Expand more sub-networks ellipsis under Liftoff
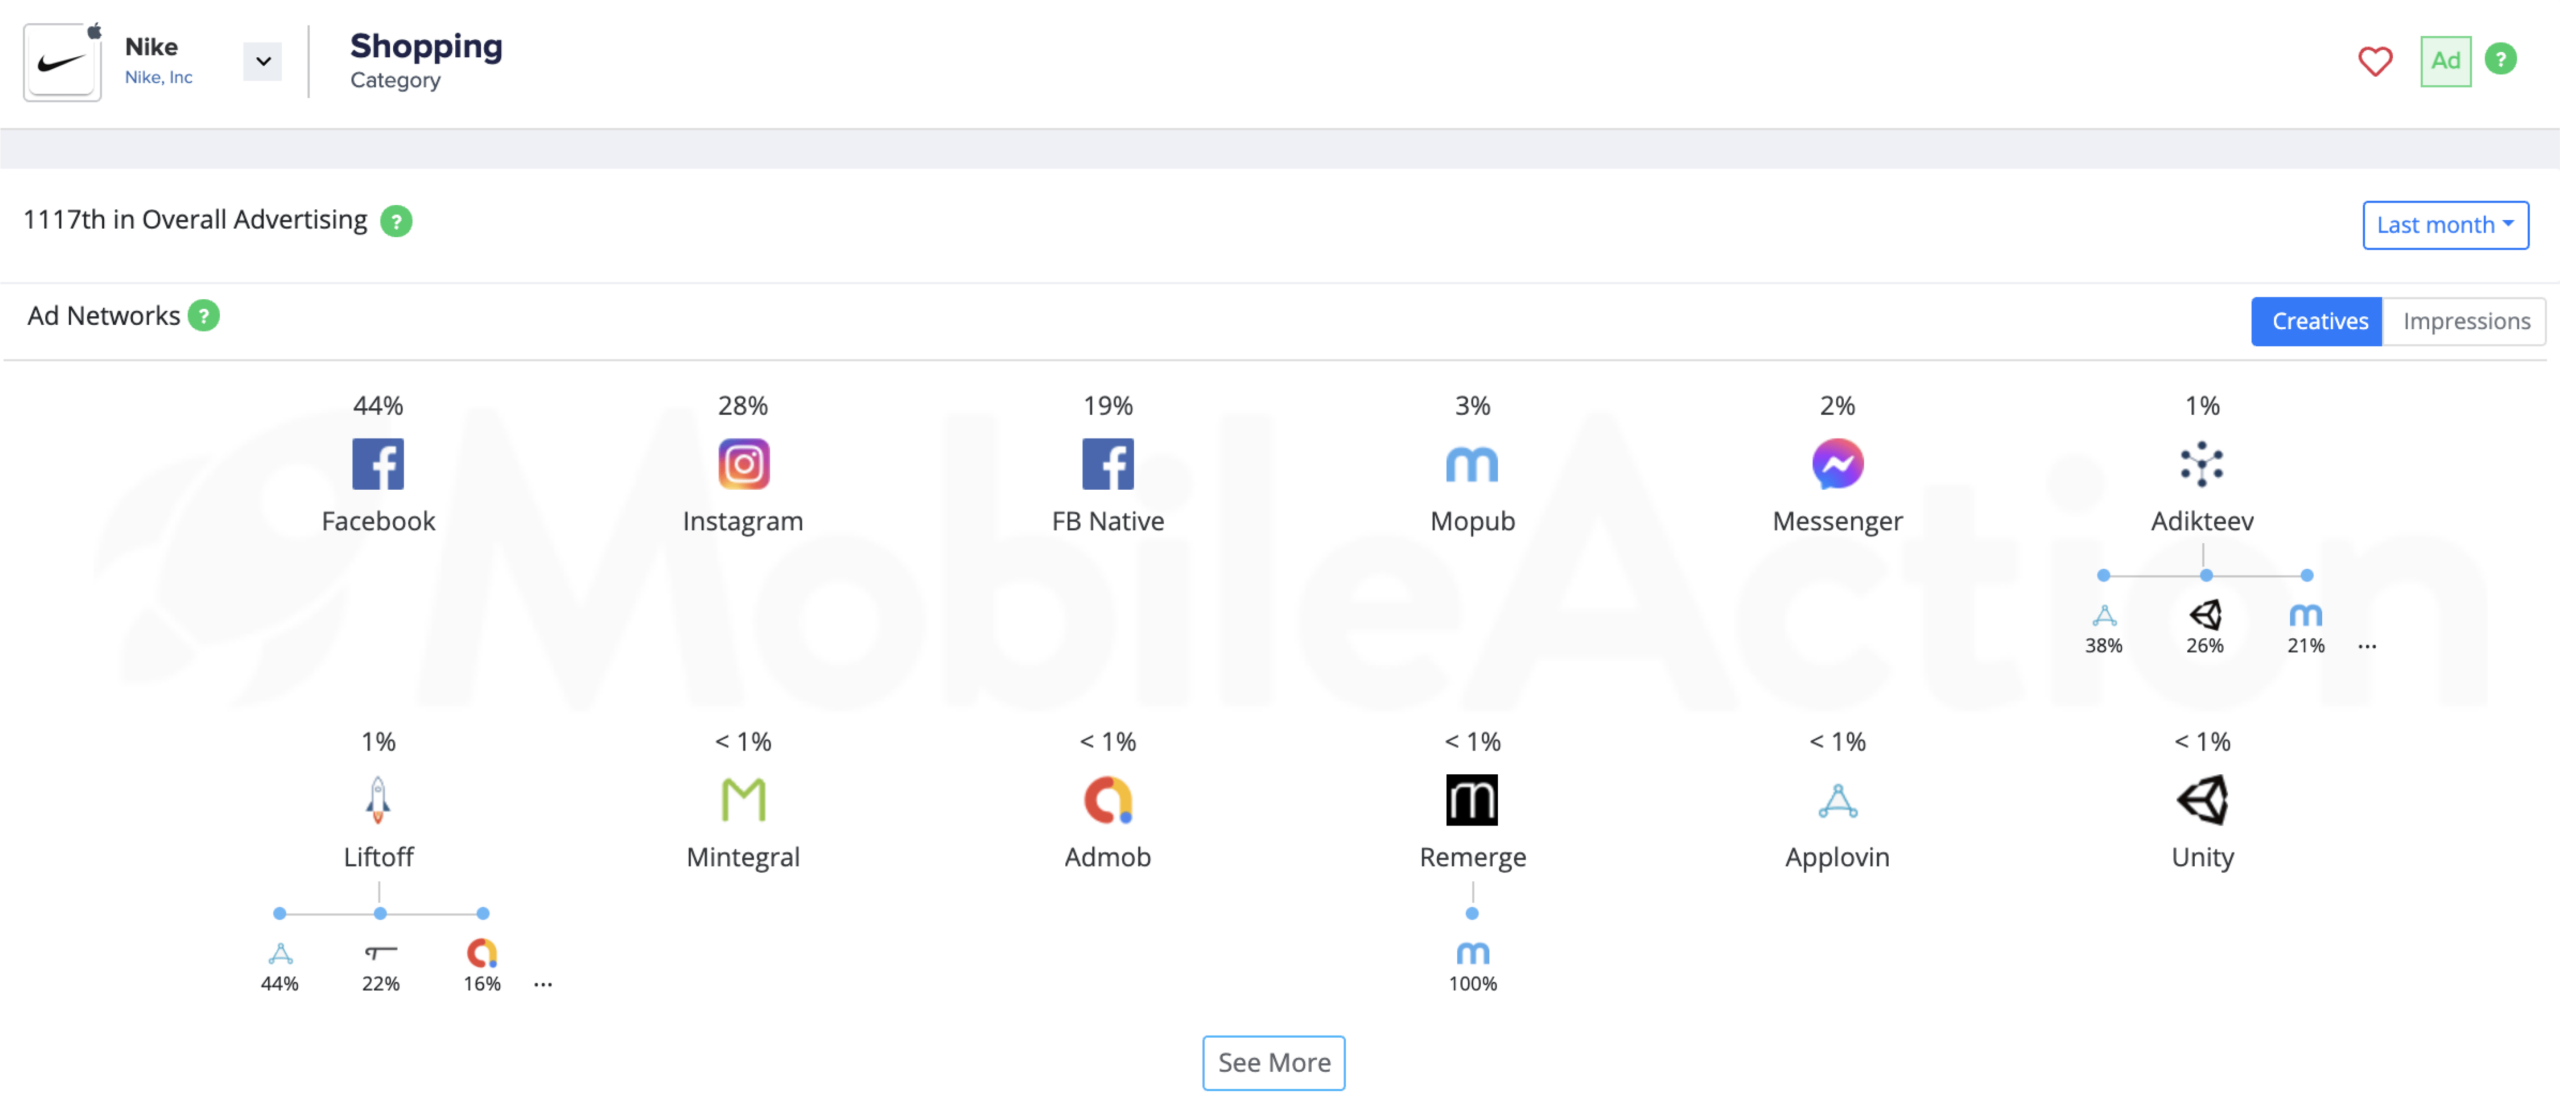 pos(543,985)
